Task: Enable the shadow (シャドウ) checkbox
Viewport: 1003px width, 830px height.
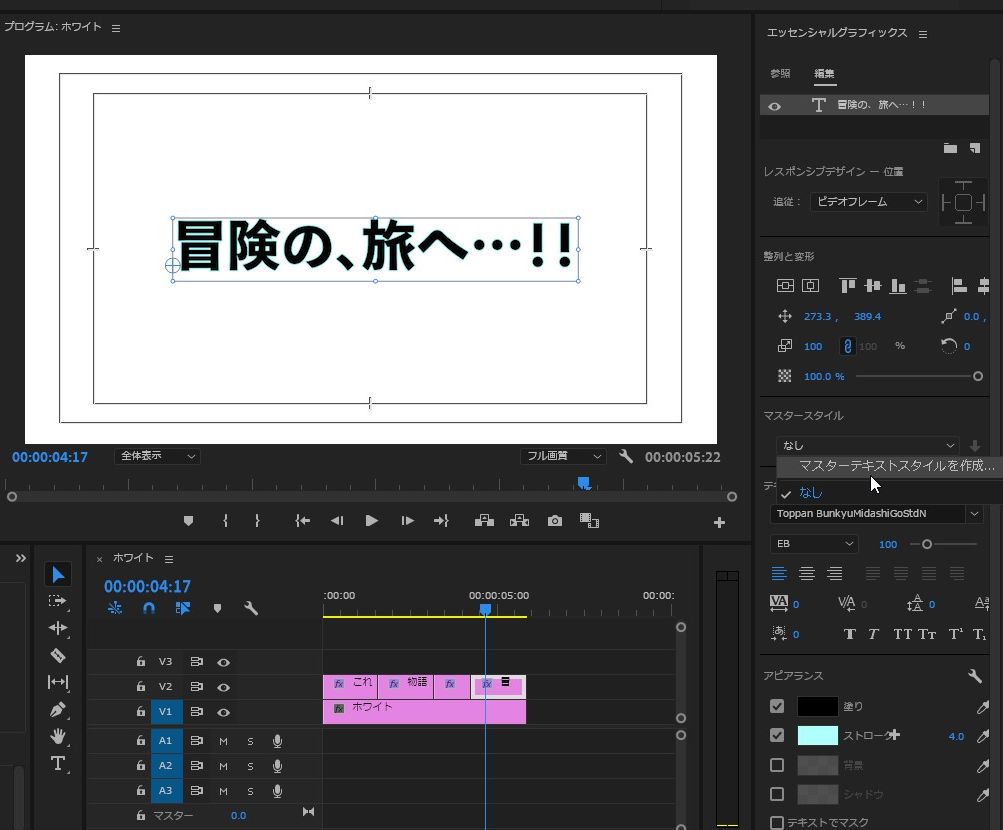Action: pyautogui.click(x=777, y=794)
